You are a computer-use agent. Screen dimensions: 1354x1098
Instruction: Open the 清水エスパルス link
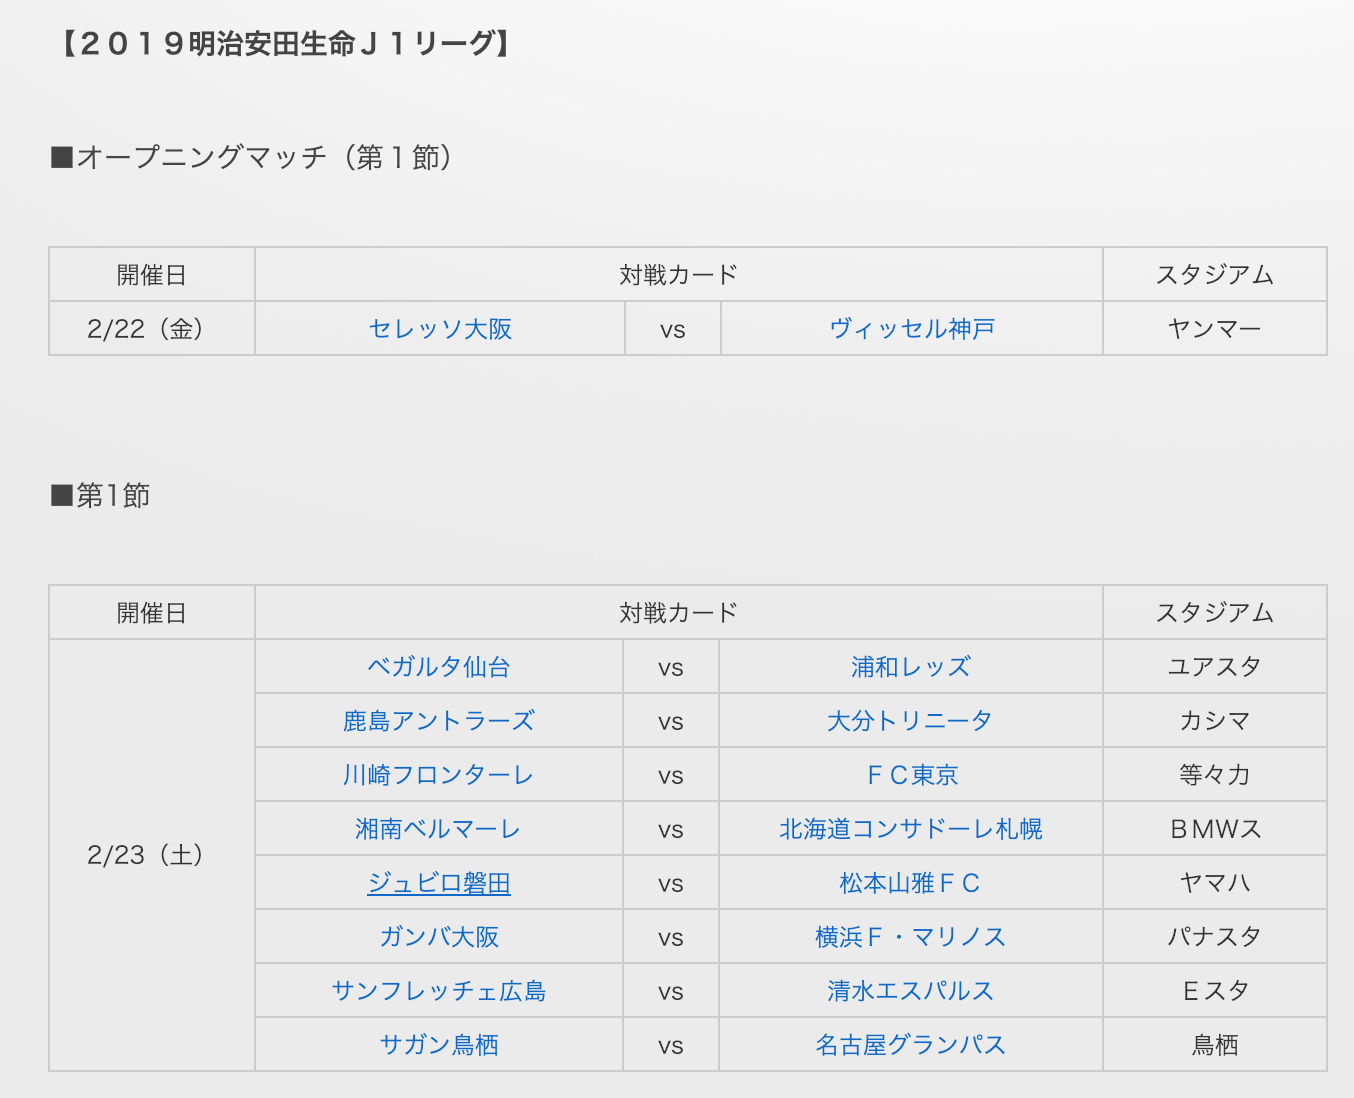(x=910, y=991)
